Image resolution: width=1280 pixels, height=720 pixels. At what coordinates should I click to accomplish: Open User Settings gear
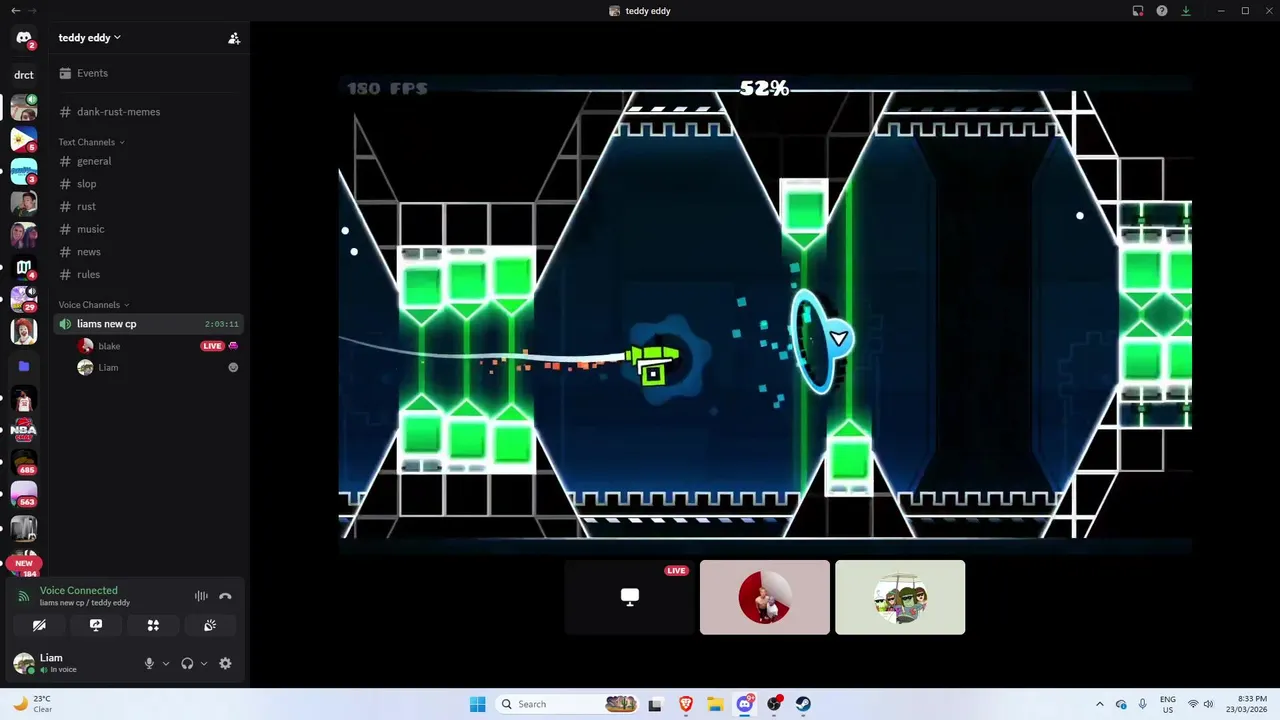point(225,664)
